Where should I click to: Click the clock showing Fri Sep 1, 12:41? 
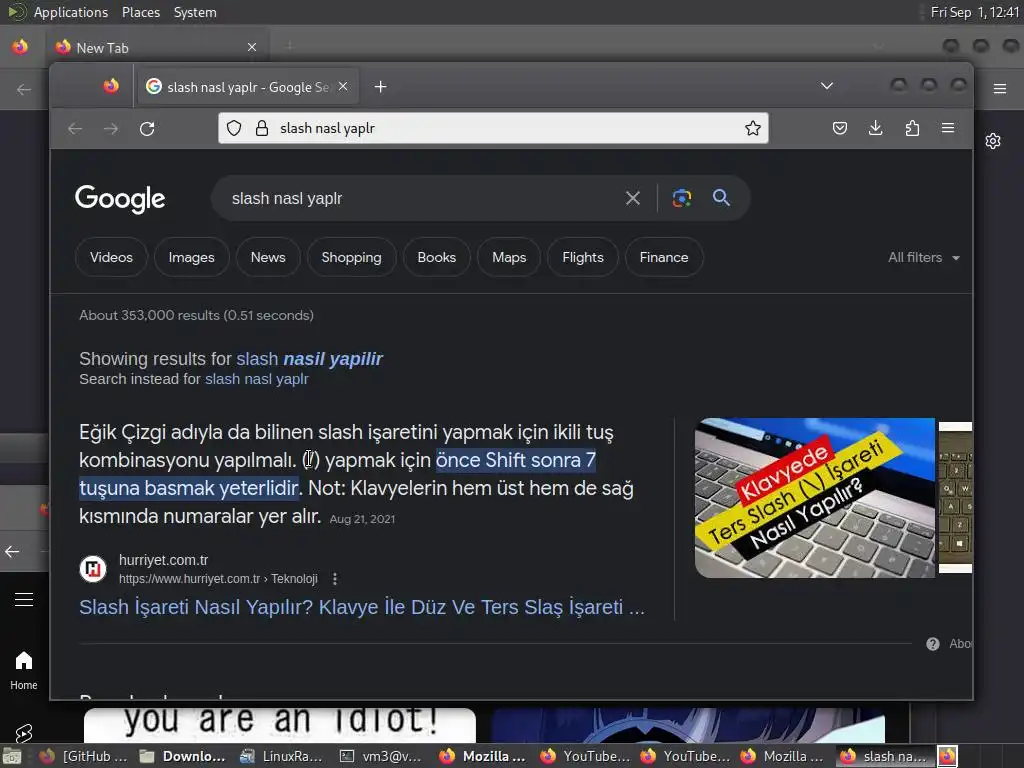tap(975, 12)
